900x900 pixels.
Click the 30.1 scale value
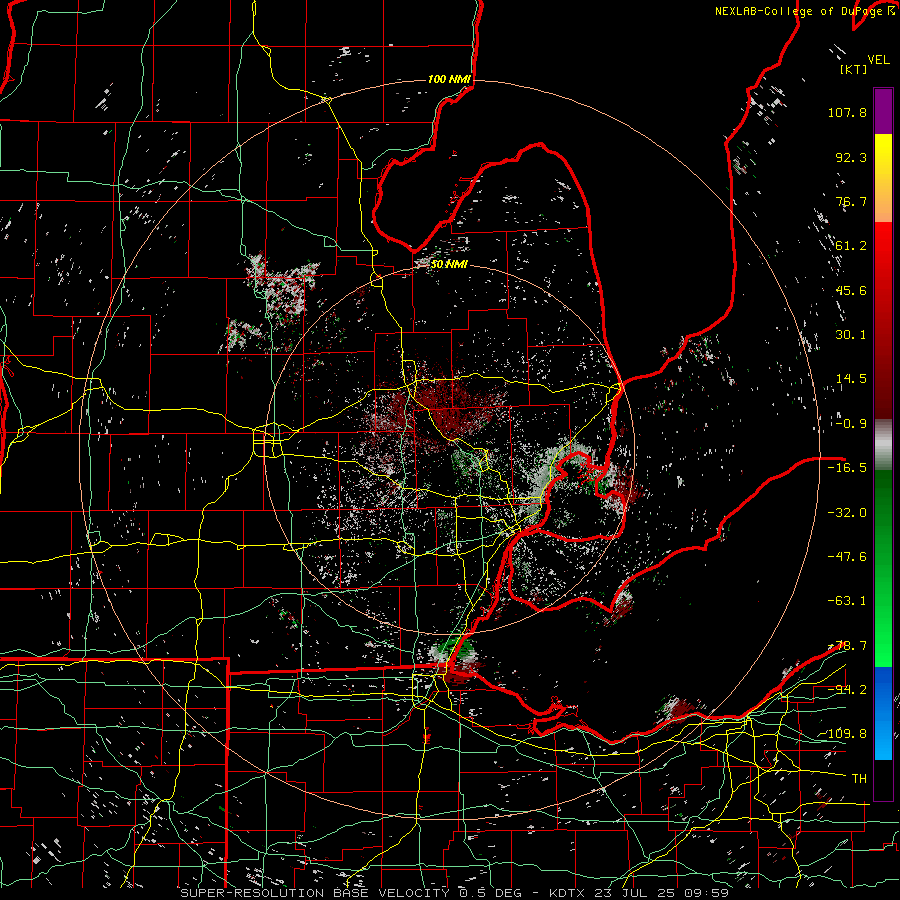(851, 335)
